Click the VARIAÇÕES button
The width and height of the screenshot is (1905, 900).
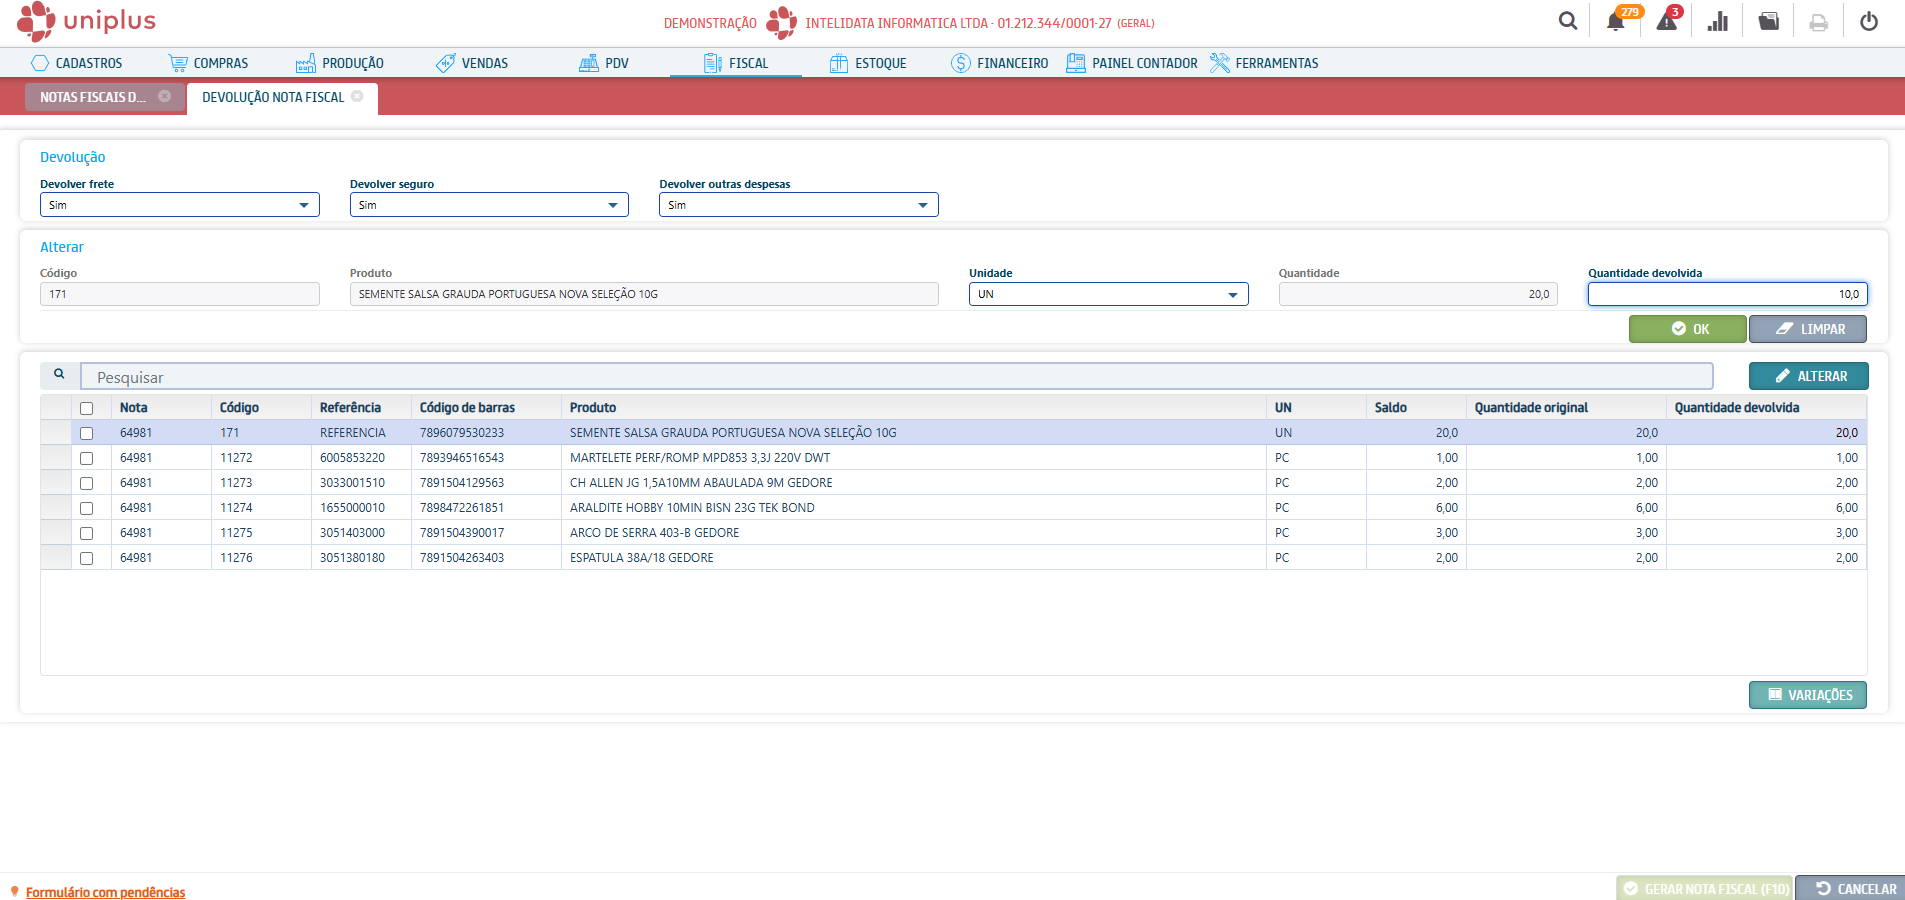click(1808, 695)
